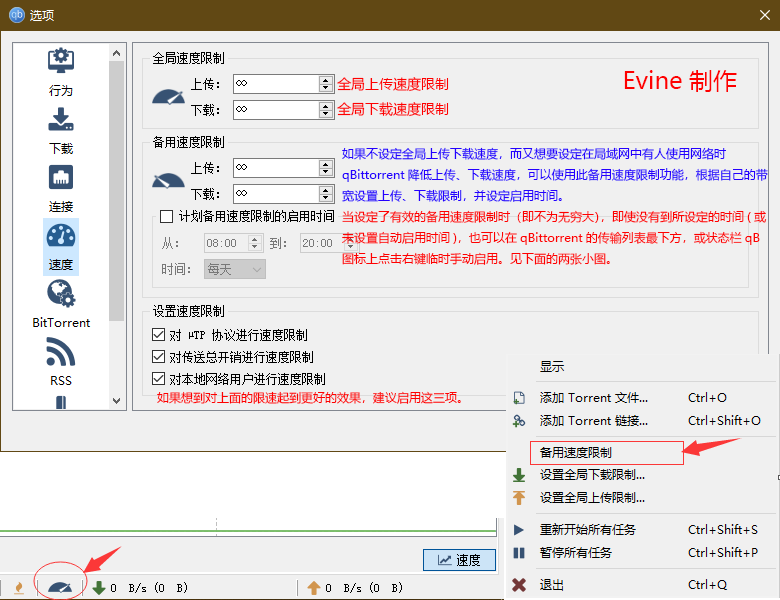The image size is (780, 600).
Task: Enable 计划备用速度限制的启用时间 checkbox
Action: (166, 216)
